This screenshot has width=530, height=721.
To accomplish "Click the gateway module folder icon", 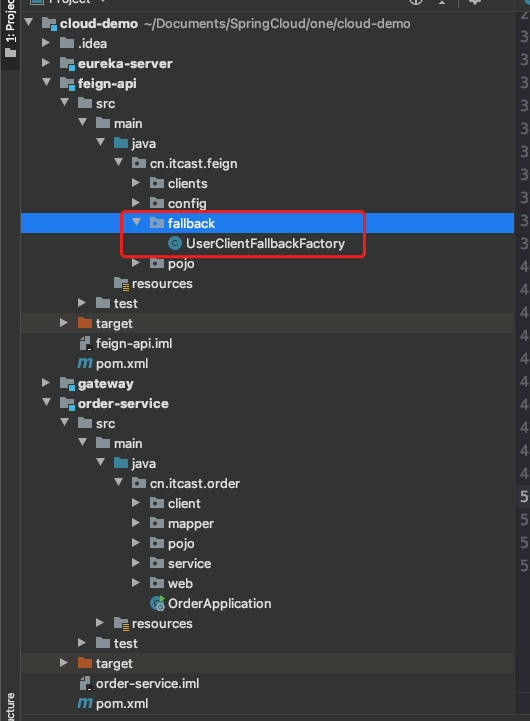I will pyautogui.click(x=67, y=384).
